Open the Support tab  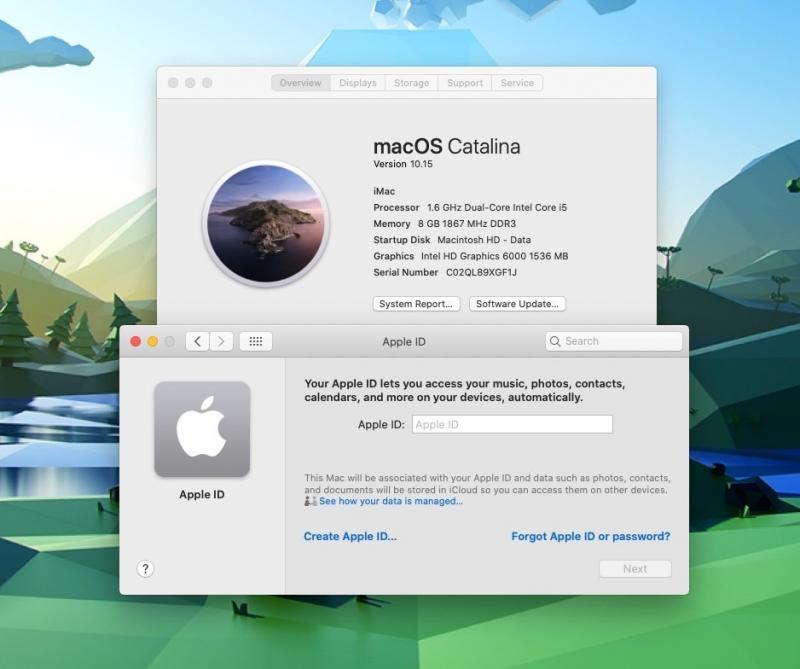tap(465, 83)
